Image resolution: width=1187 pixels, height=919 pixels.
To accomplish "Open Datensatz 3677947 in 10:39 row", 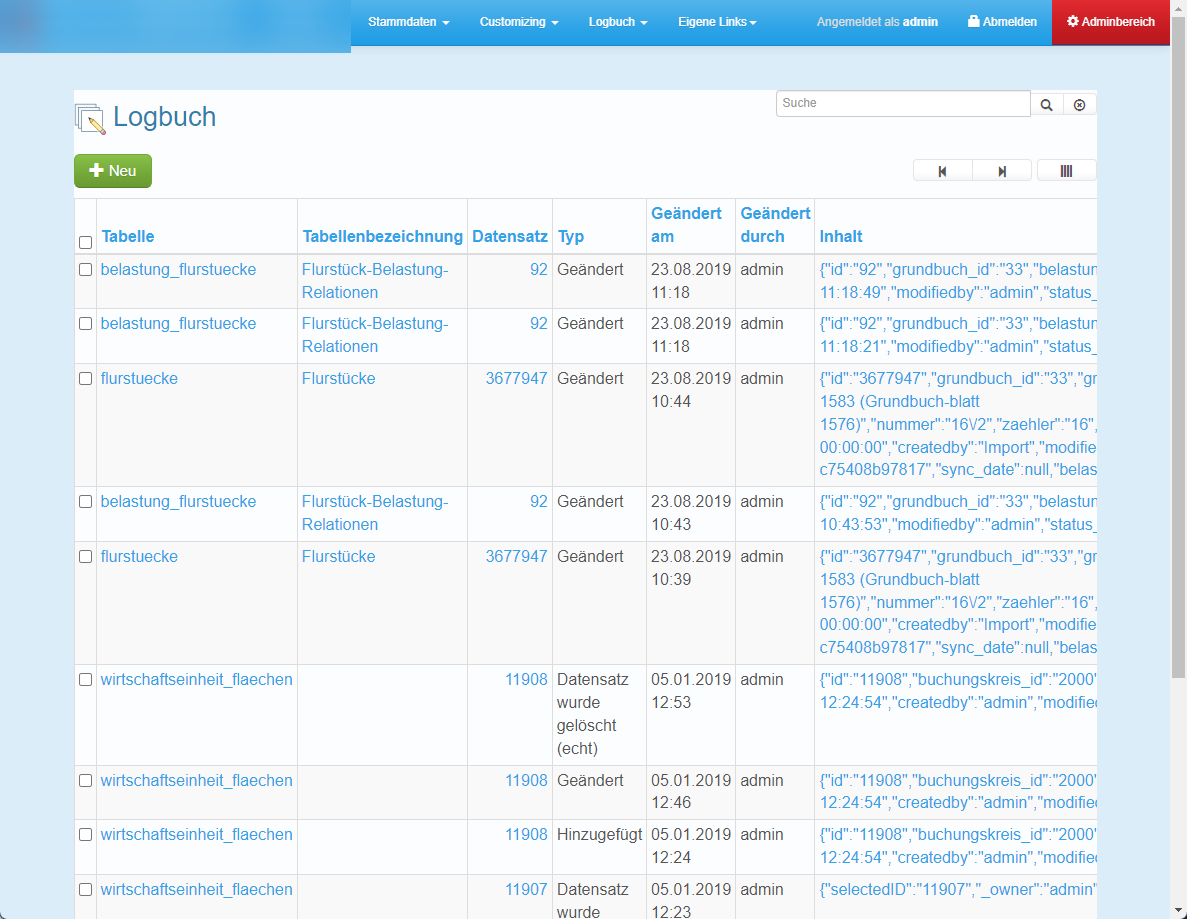I will [516, 556].
